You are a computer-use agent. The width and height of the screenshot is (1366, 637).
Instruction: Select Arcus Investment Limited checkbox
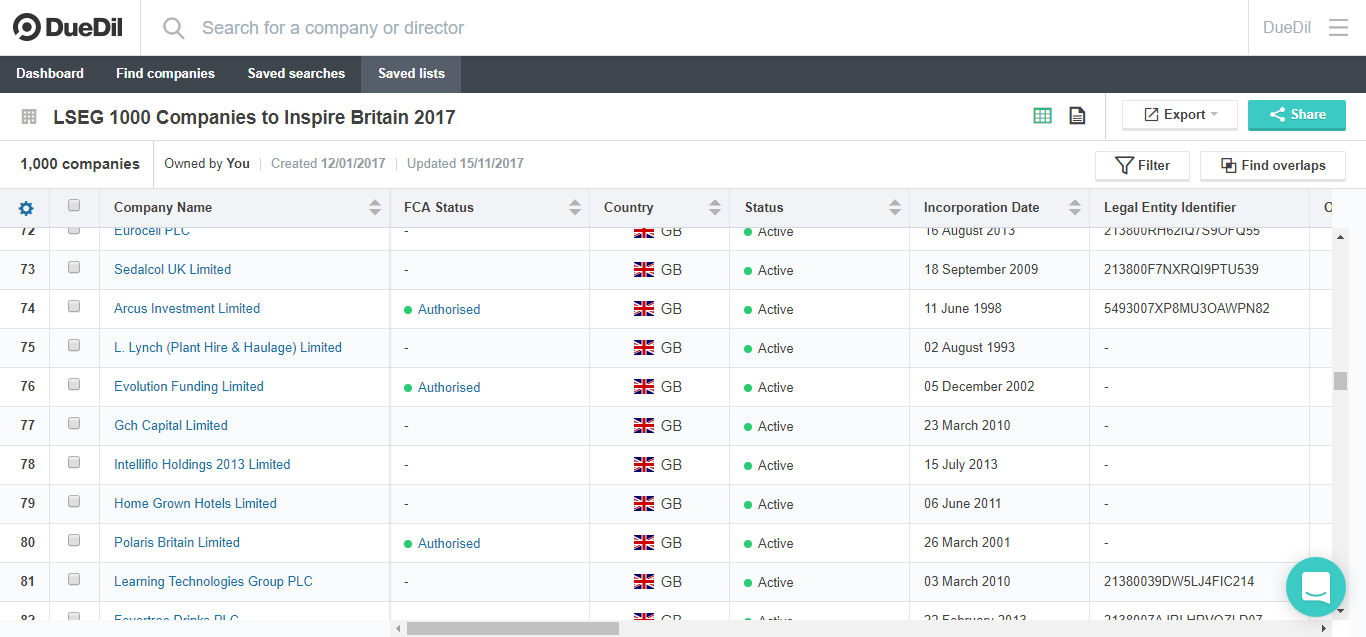(74, 306)
